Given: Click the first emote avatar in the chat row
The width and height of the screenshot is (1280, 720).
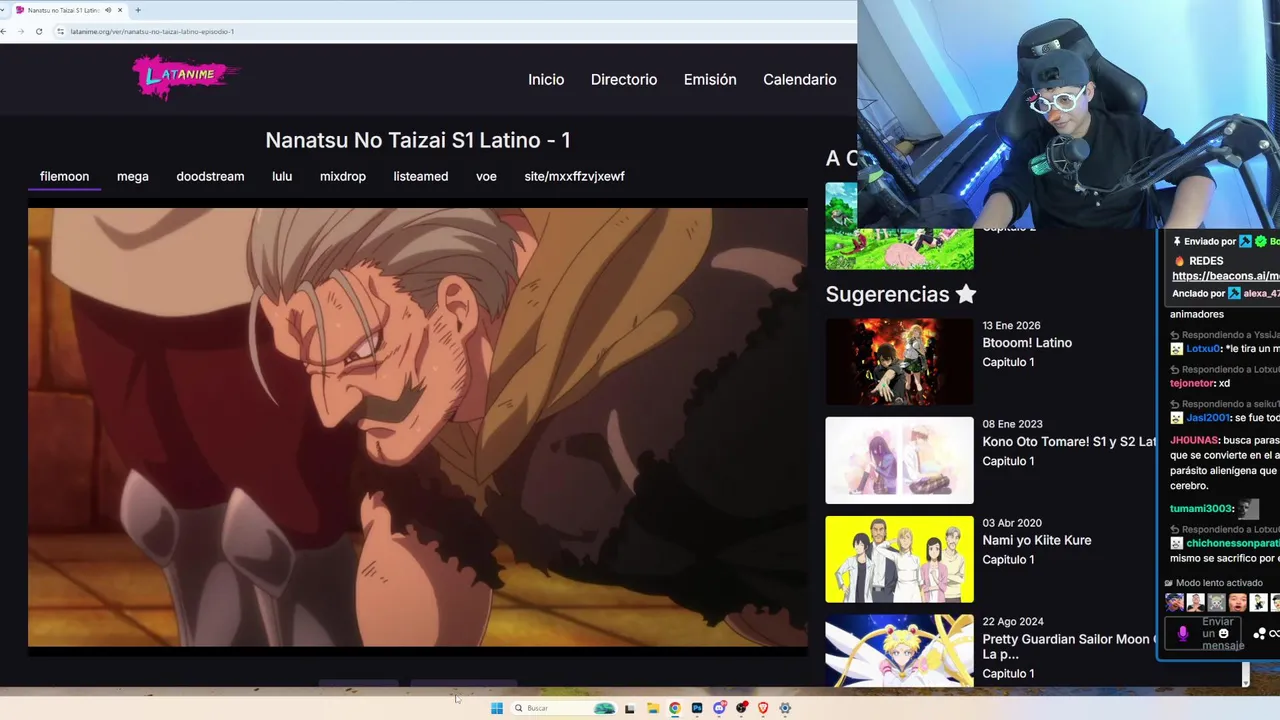Looking at the screenshot, I should coord(1174,602).
